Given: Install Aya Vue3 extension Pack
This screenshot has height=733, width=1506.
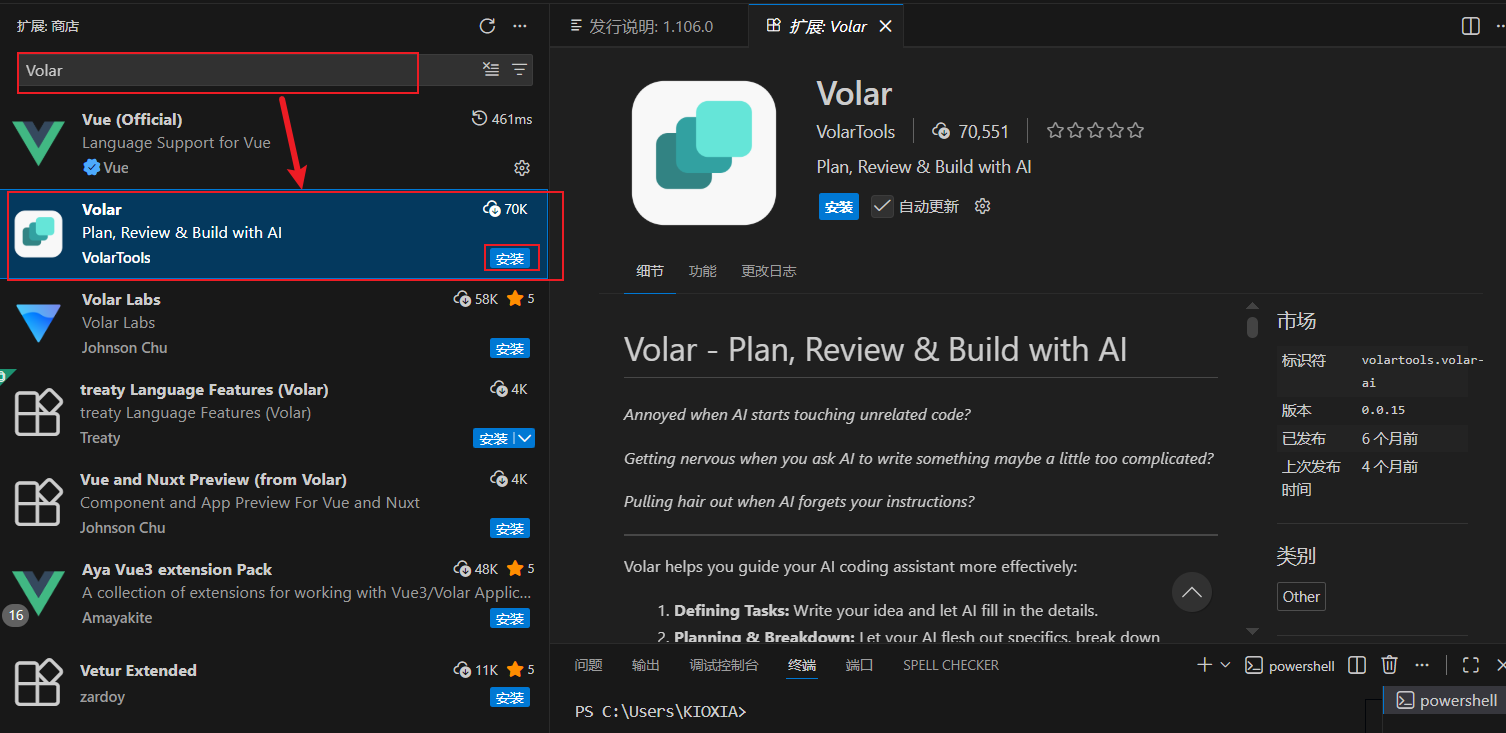Looking at the screenshot, I should pos(510,619).
